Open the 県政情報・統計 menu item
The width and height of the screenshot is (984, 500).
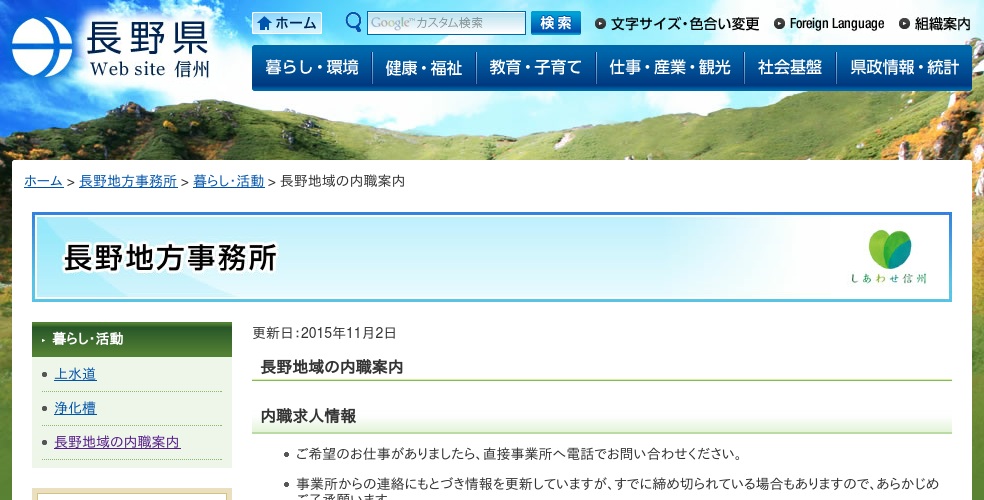(x=904, y=68)
